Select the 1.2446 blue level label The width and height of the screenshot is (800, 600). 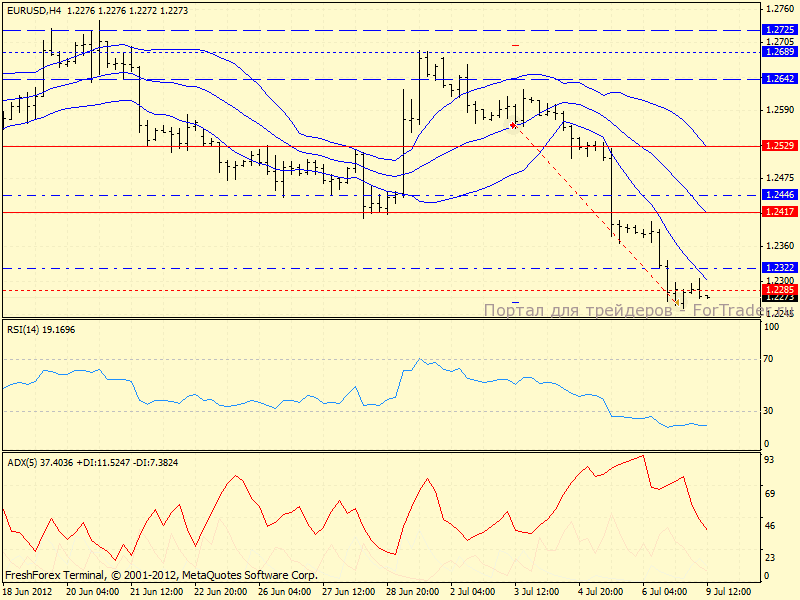coord(780,195)
